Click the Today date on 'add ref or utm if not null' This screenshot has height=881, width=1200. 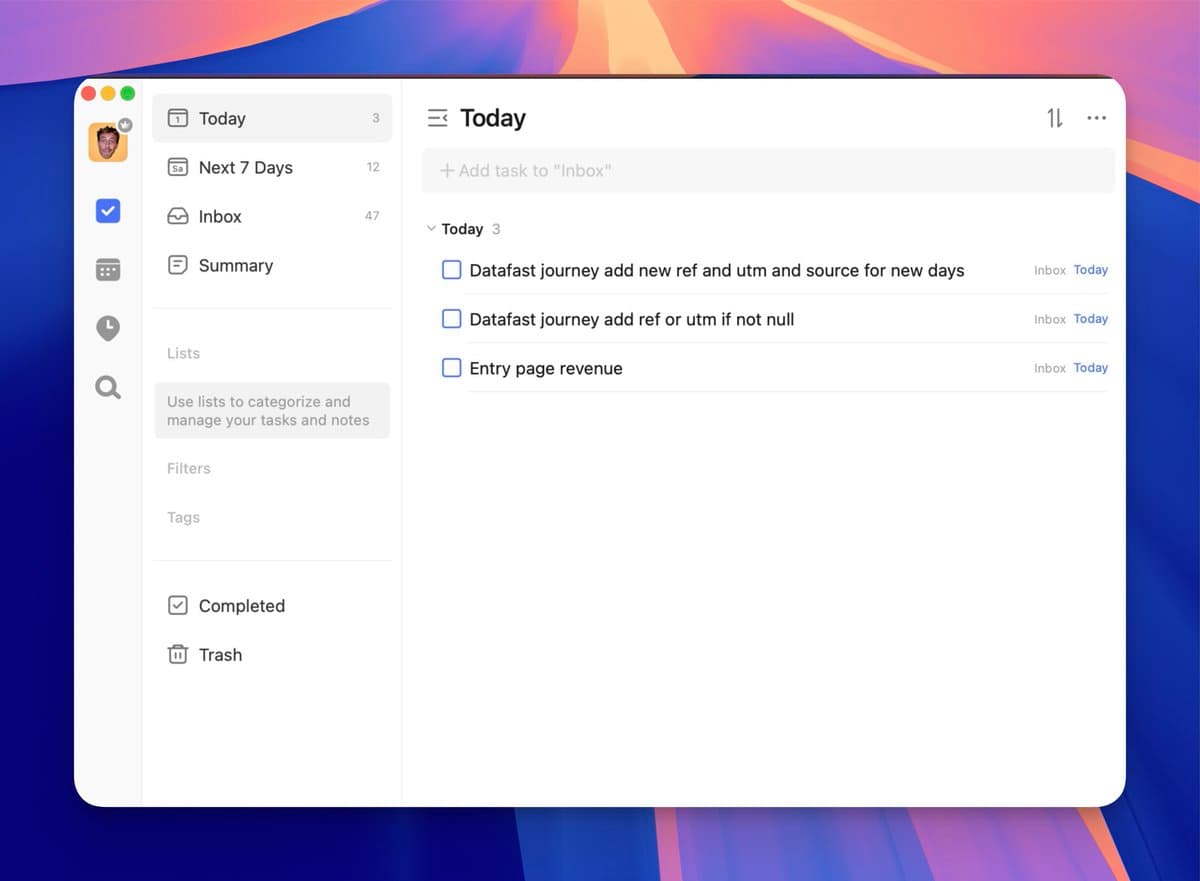(x=1090, y=319)
